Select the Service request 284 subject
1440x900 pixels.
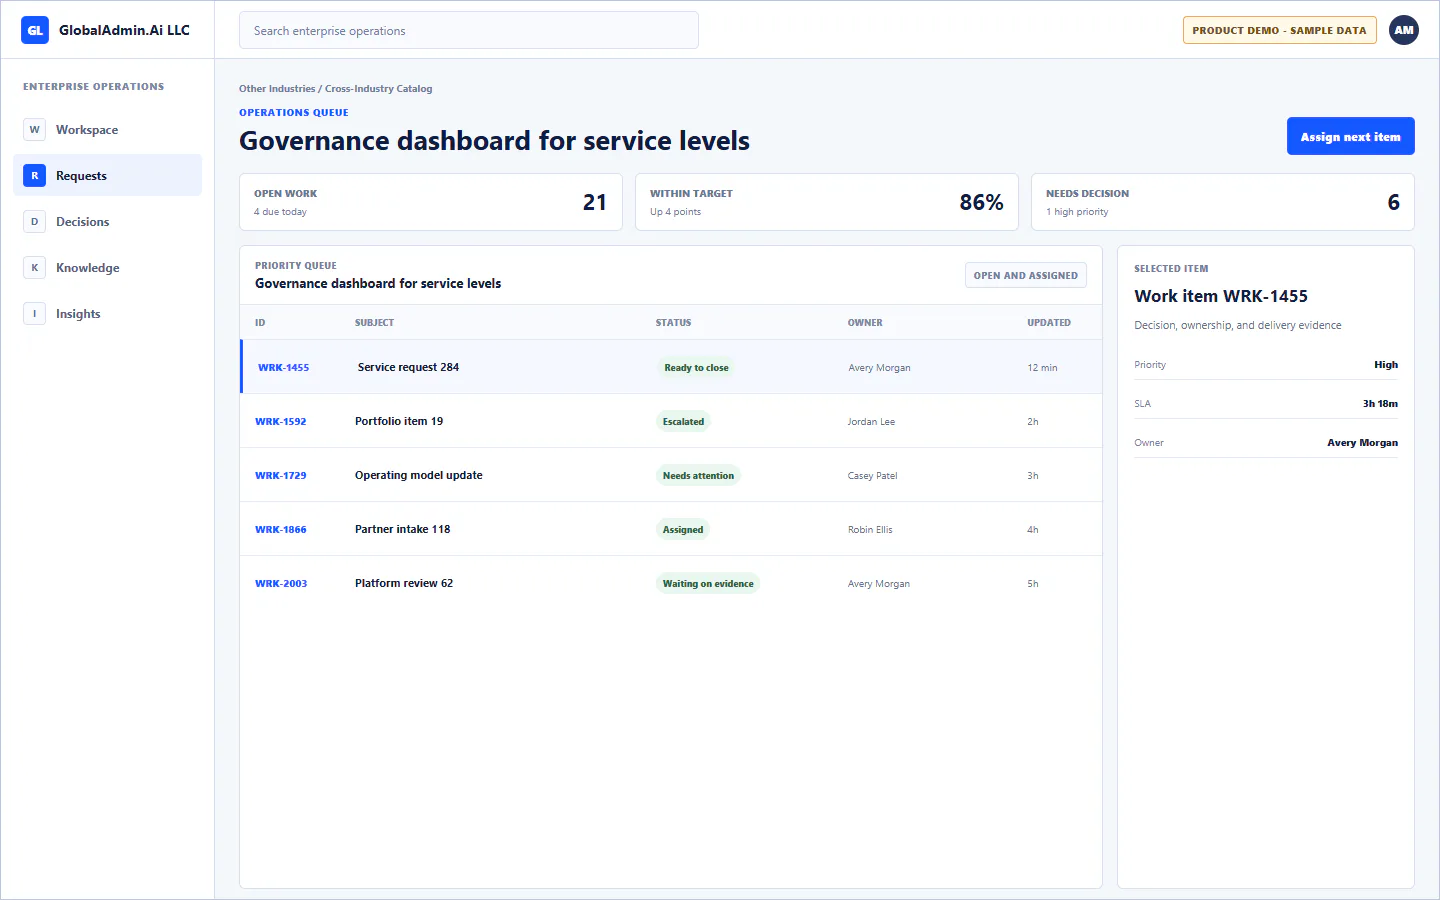click(408, 367)
